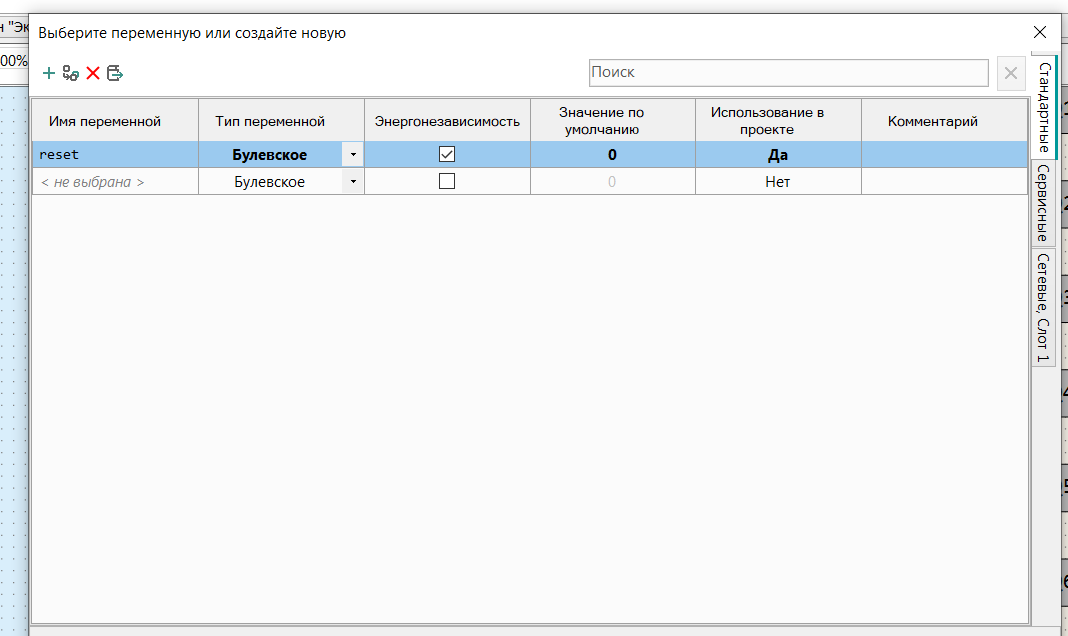This screenshot has height=636, width=1068.
Task: Click the Нет usage cell
Action: (x=779, y=182)
